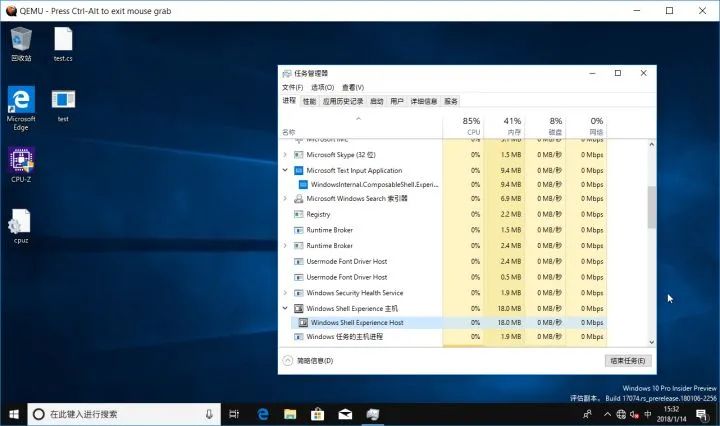
Task: Select the test application desktop icon
Action: click(x=63, y=106)
